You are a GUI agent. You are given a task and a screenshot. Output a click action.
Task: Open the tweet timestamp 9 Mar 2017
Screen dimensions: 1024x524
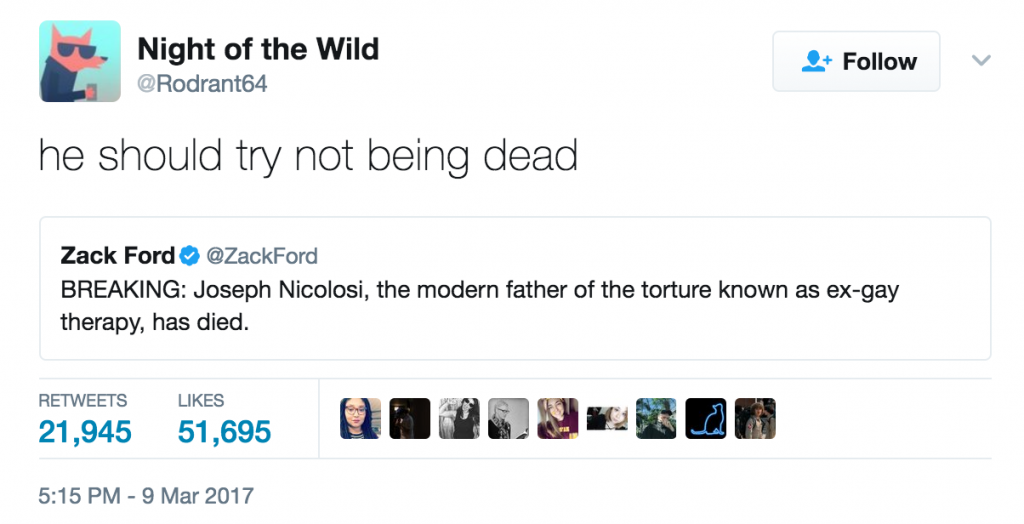(146, 495)
